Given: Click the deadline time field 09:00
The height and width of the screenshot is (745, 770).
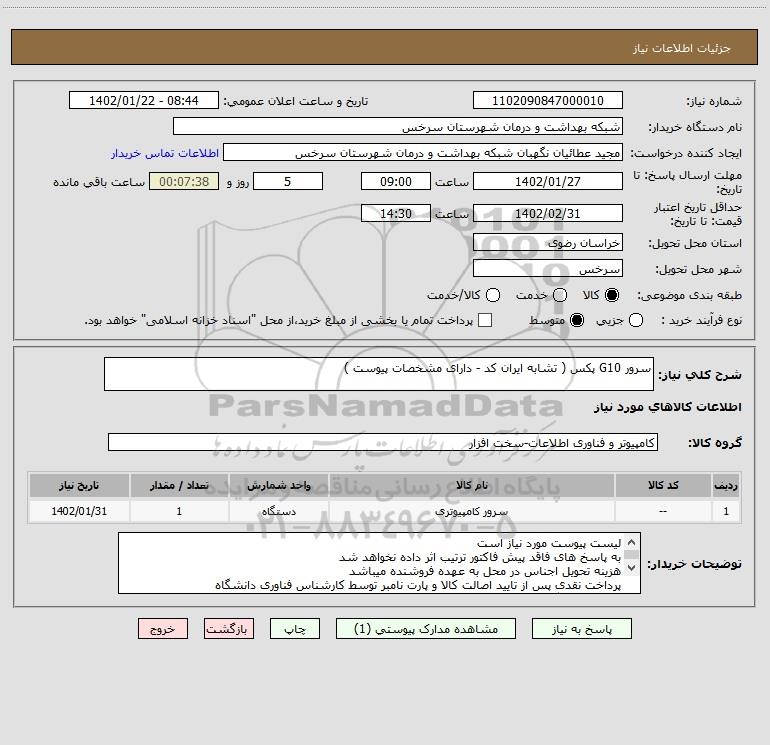Looking at the screenshot, I should tap(396, 181).
